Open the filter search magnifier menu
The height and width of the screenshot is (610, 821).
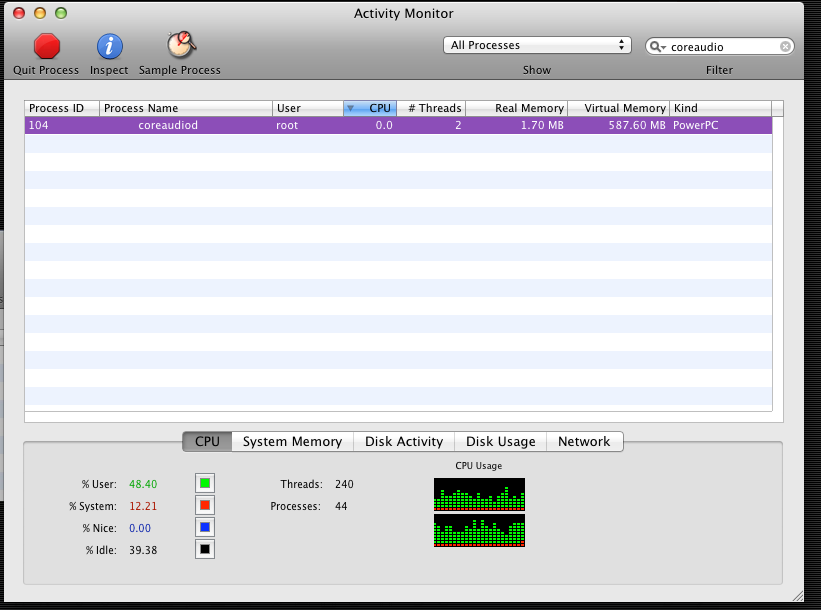pos(657,47)
